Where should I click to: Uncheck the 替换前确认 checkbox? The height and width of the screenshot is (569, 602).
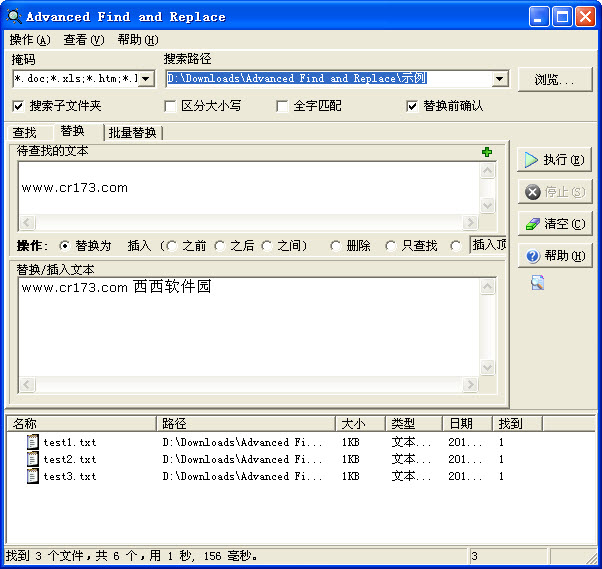click(412, 106)
